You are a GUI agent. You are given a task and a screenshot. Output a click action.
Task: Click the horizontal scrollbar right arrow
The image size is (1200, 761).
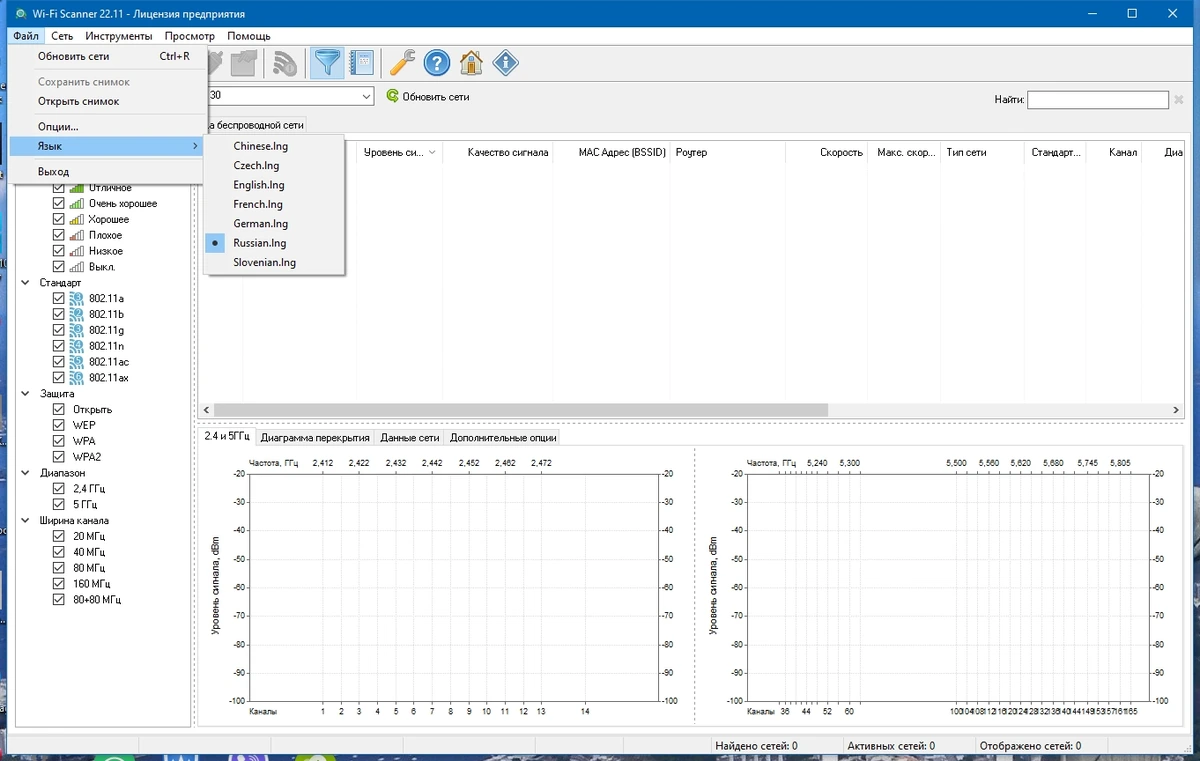coord(1176,410)
